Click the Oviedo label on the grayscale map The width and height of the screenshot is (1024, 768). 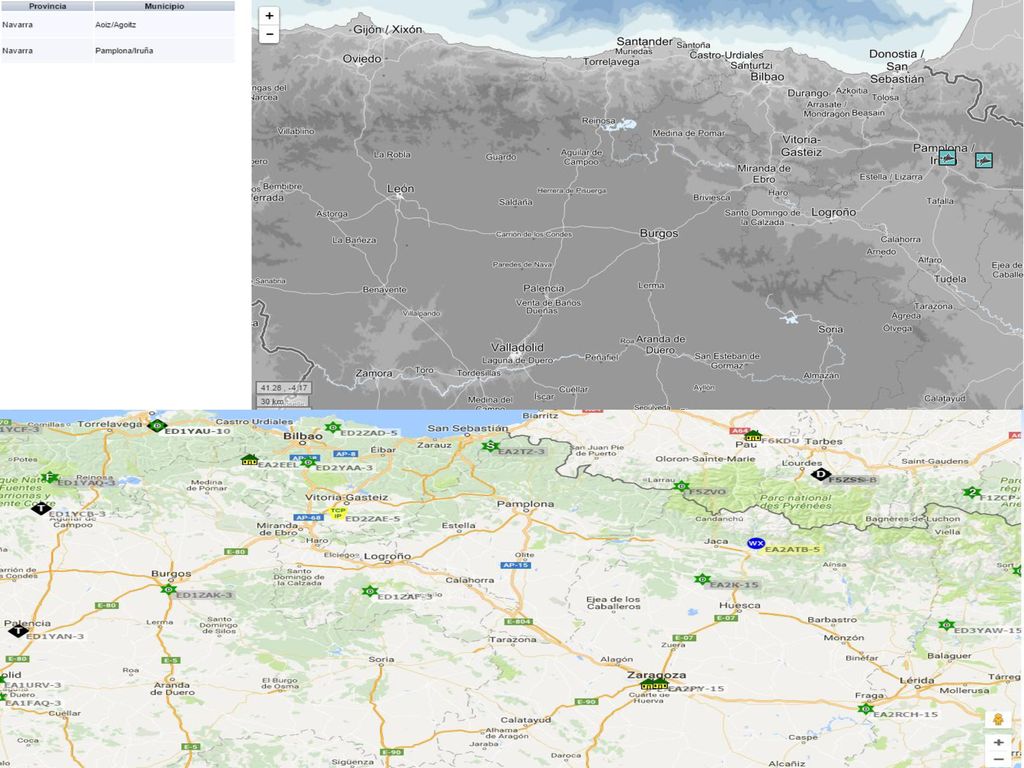(362, 59)
